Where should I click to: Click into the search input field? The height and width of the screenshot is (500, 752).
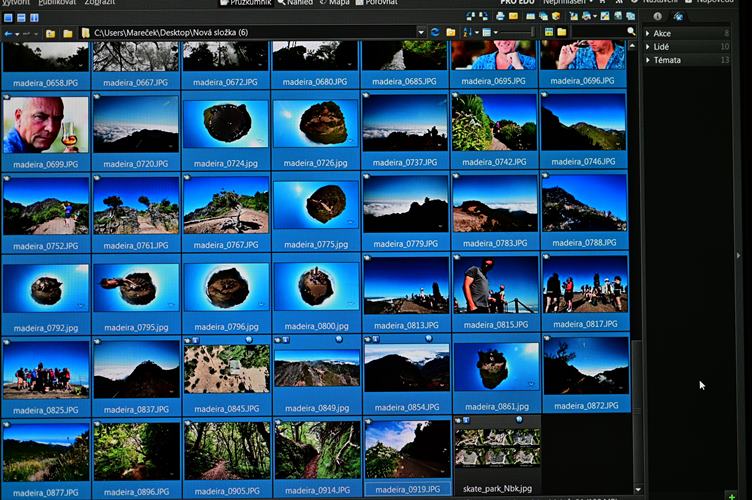point(599,32)
